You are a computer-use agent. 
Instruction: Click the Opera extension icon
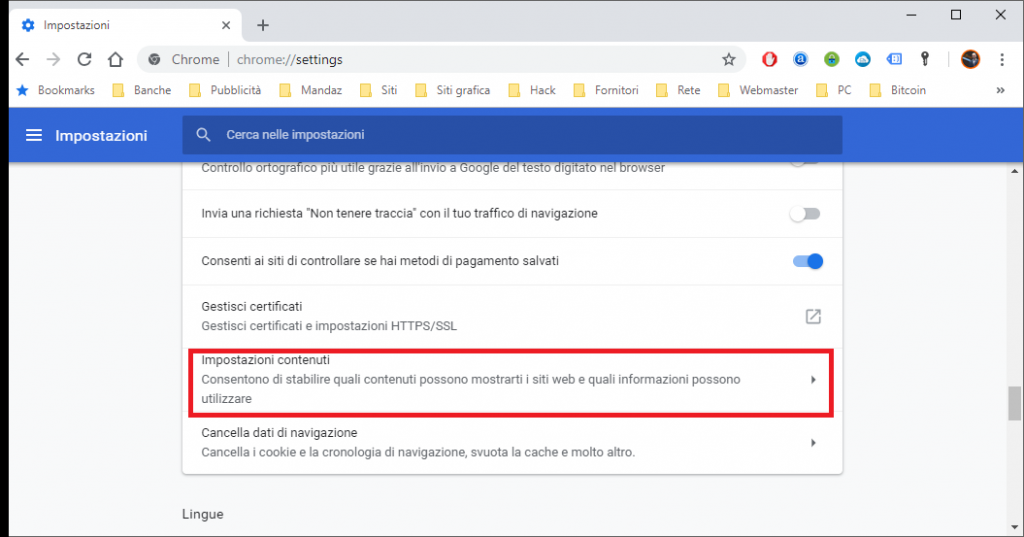[x=769, y=59]
